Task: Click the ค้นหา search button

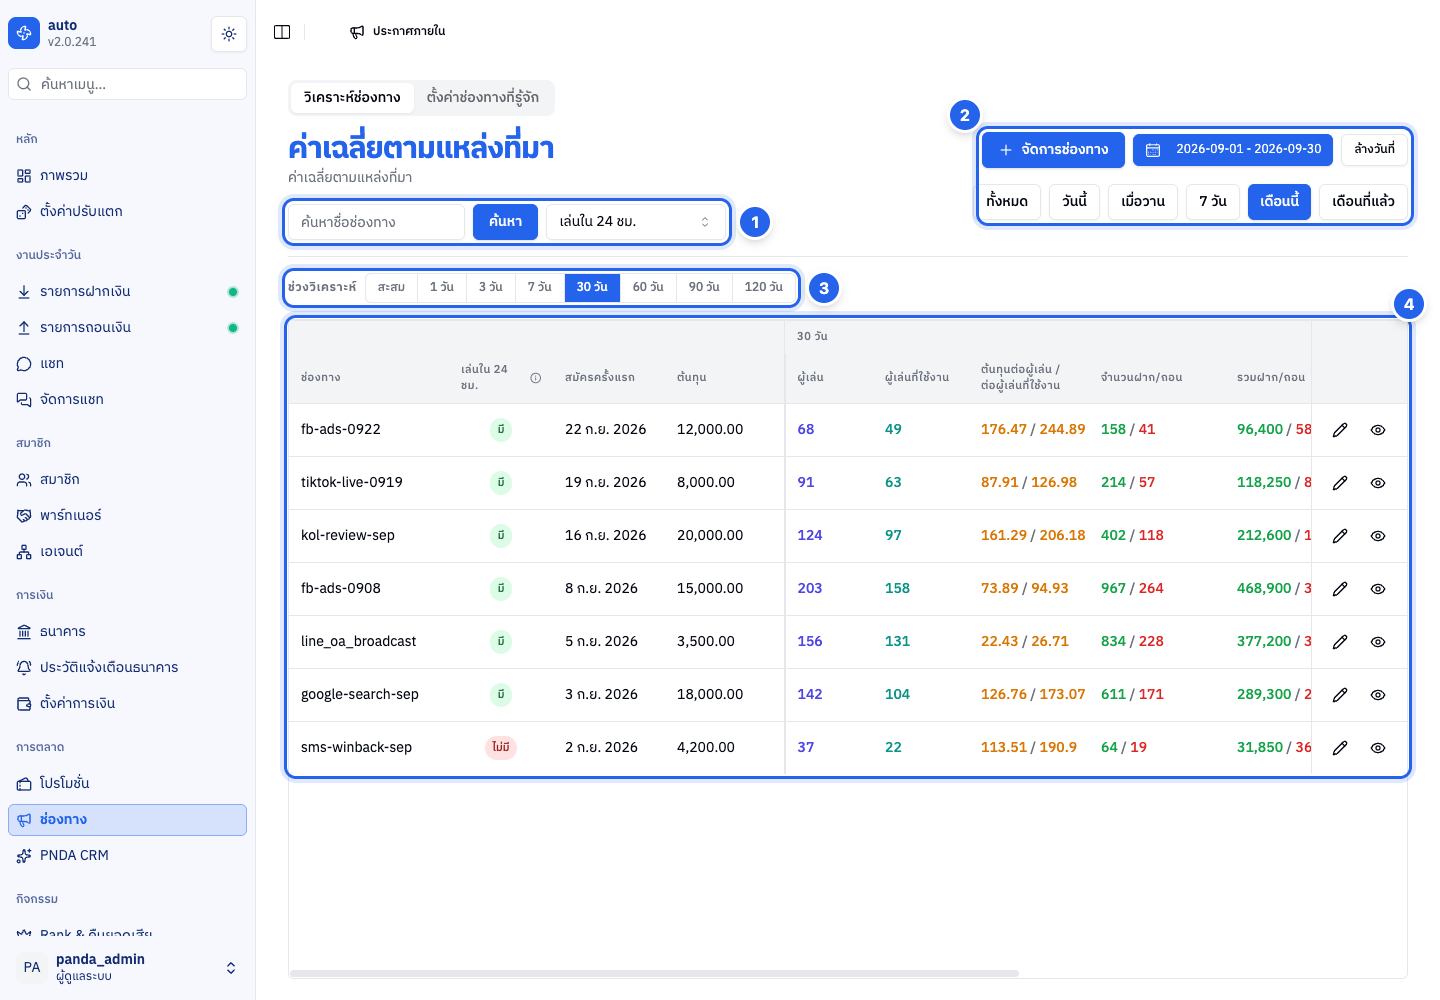Action: (505, 222)
